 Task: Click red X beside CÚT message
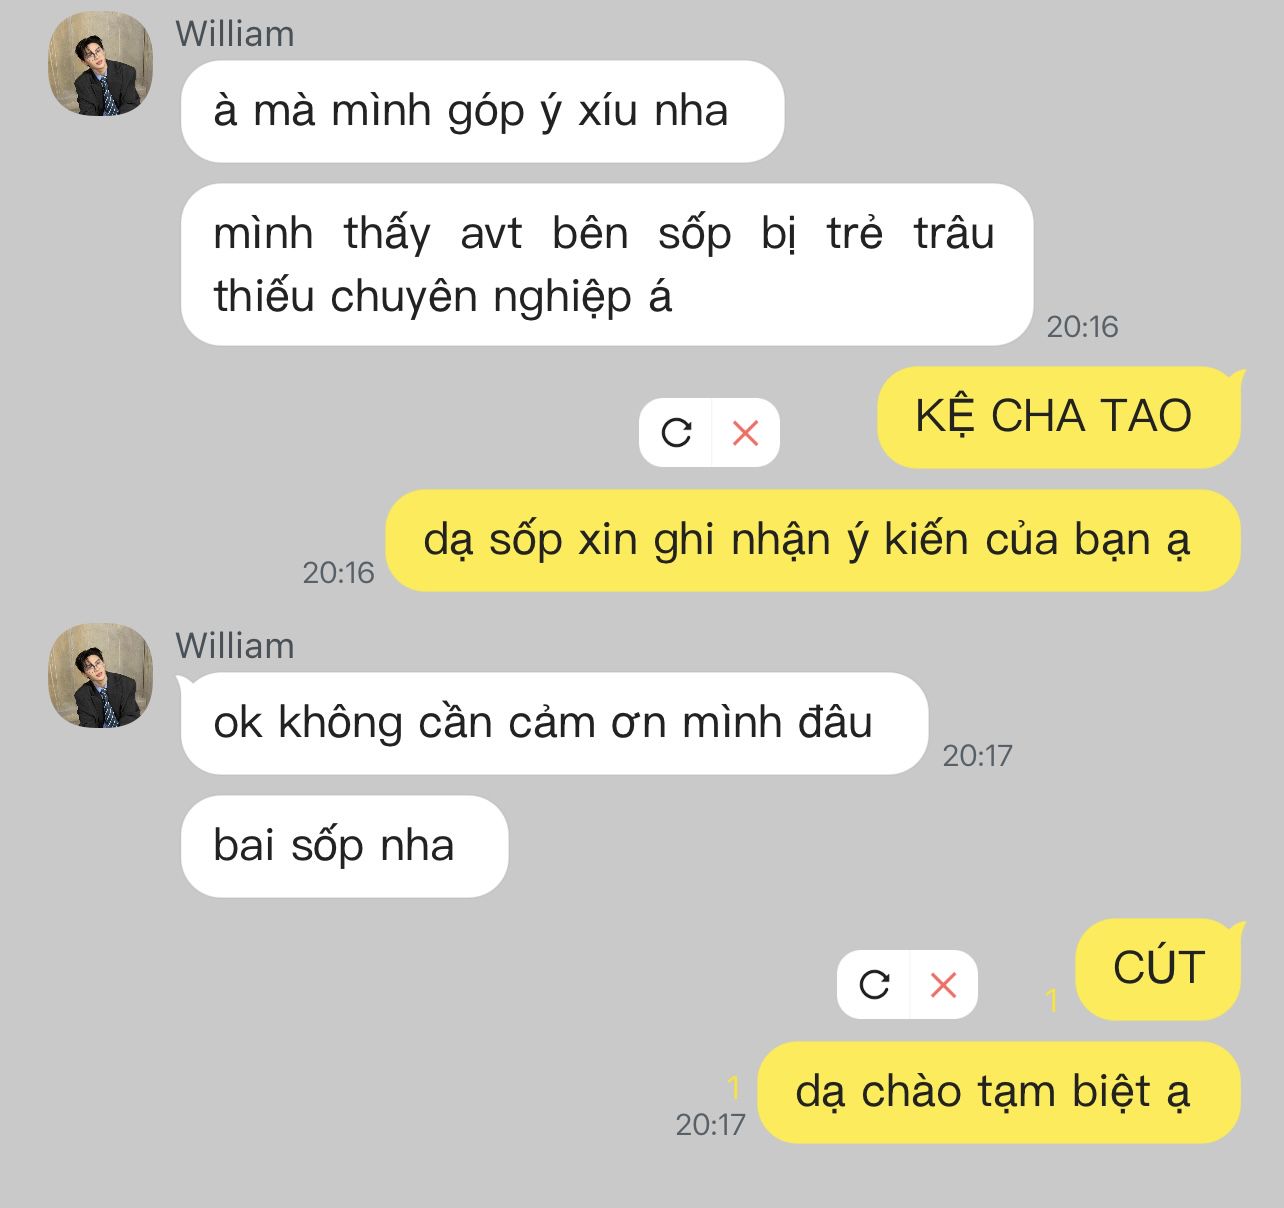pyautogui.click(x=943, y=985)
